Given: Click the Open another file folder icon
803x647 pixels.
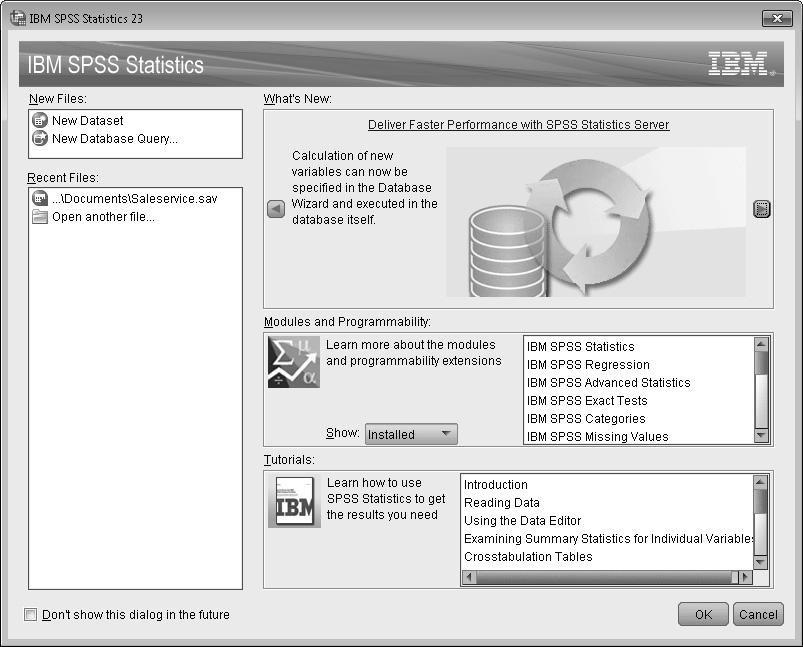Looking at the screenshot, I should (40, 217).
